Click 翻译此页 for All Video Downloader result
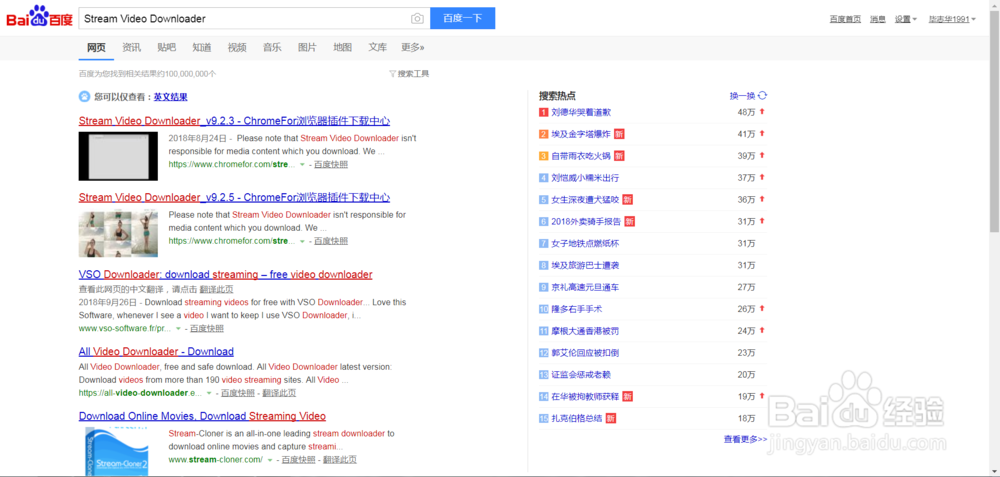 coord(279,393)
